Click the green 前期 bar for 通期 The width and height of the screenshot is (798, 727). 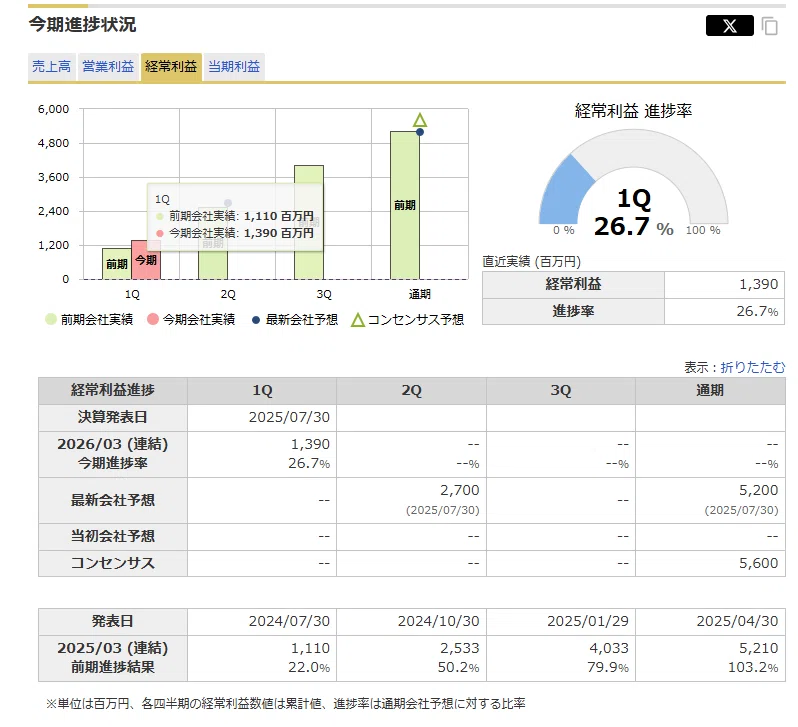(x=405, y=205)
